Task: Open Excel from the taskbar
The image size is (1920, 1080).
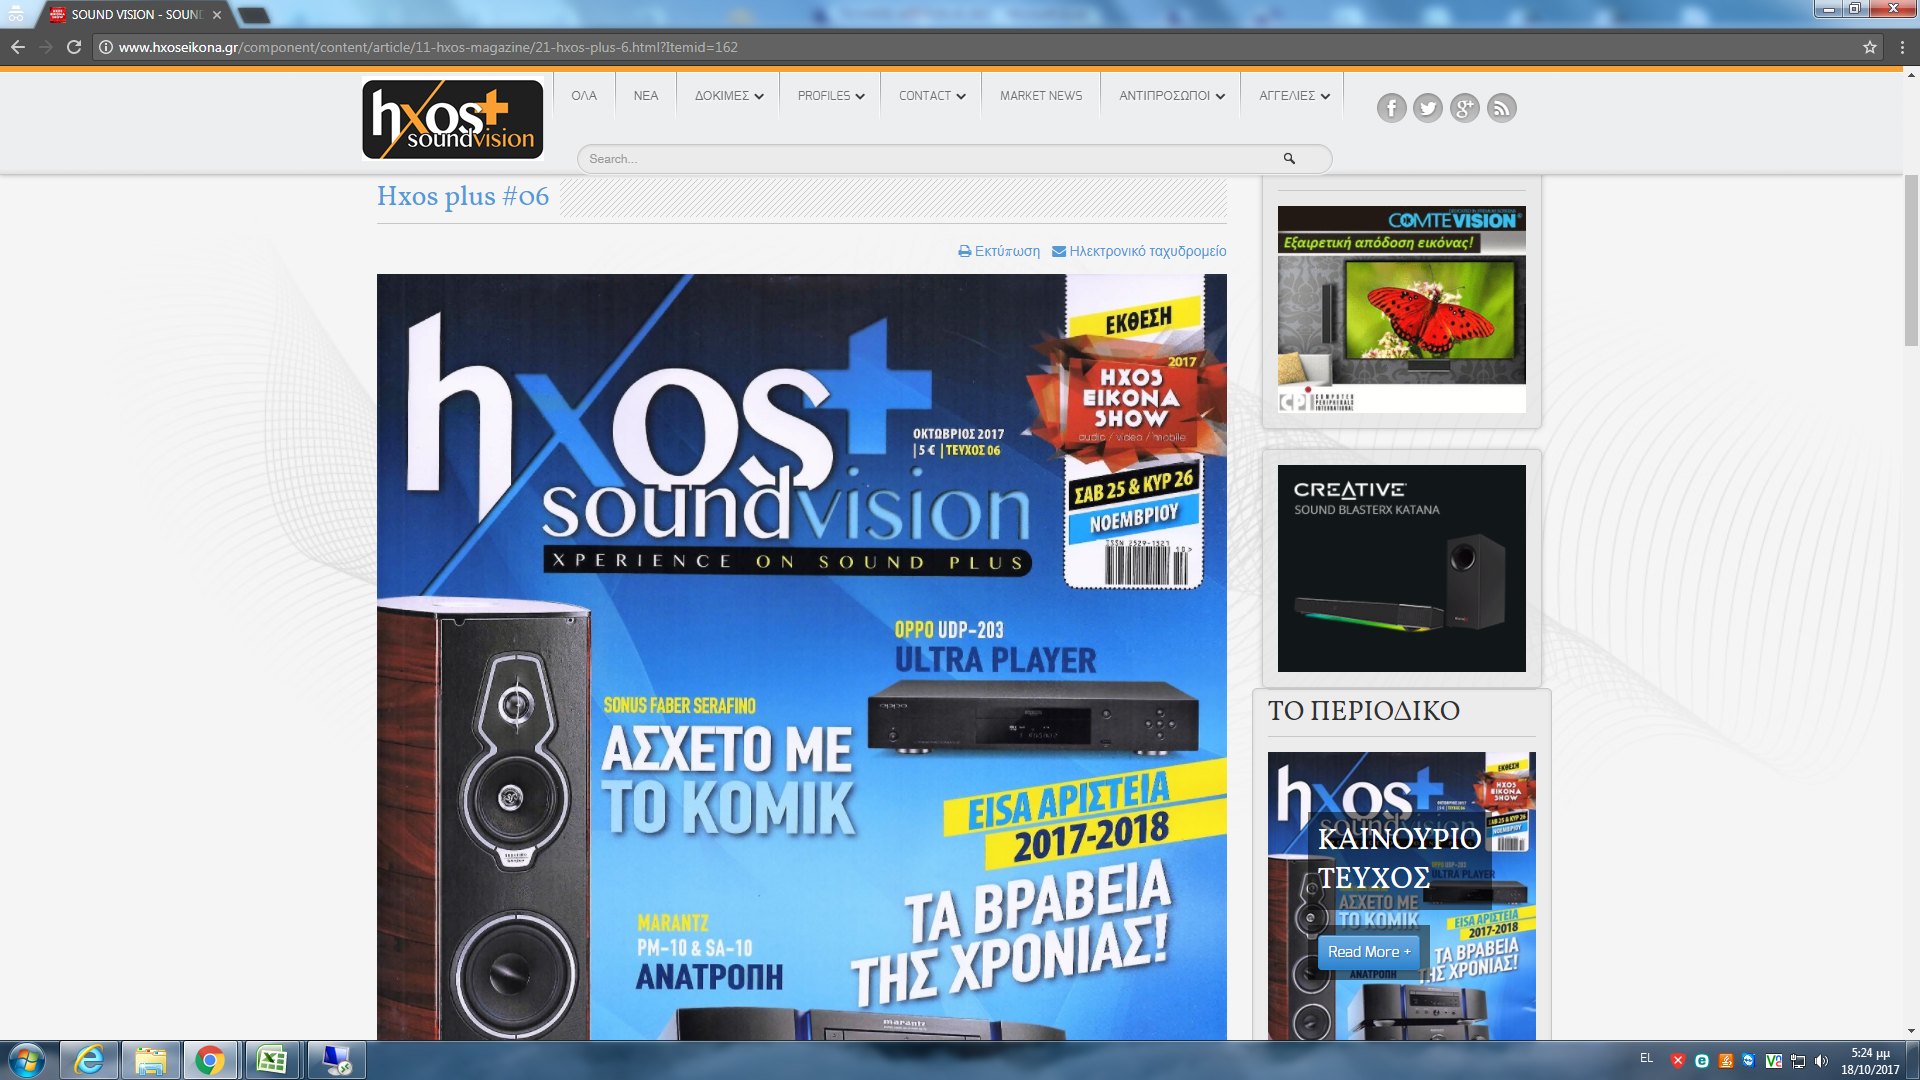Action: coord(271,1060)
